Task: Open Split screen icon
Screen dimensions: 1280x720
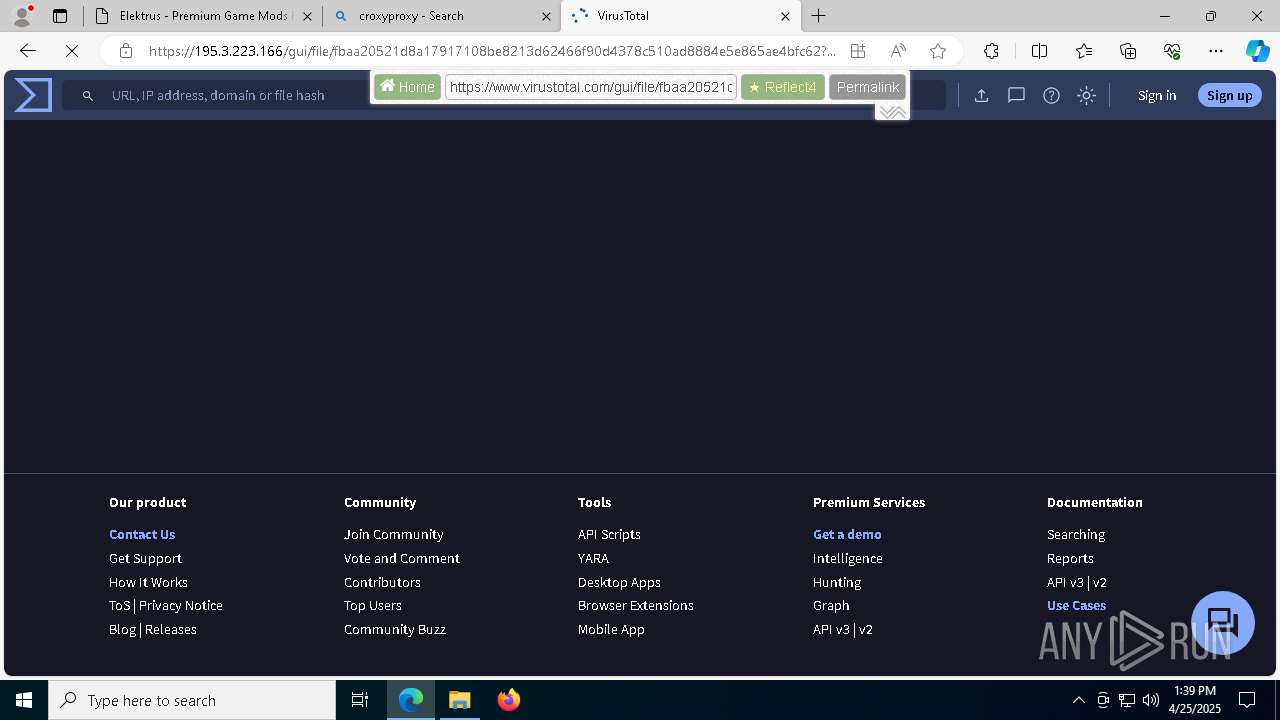Action: (1039, 51)
